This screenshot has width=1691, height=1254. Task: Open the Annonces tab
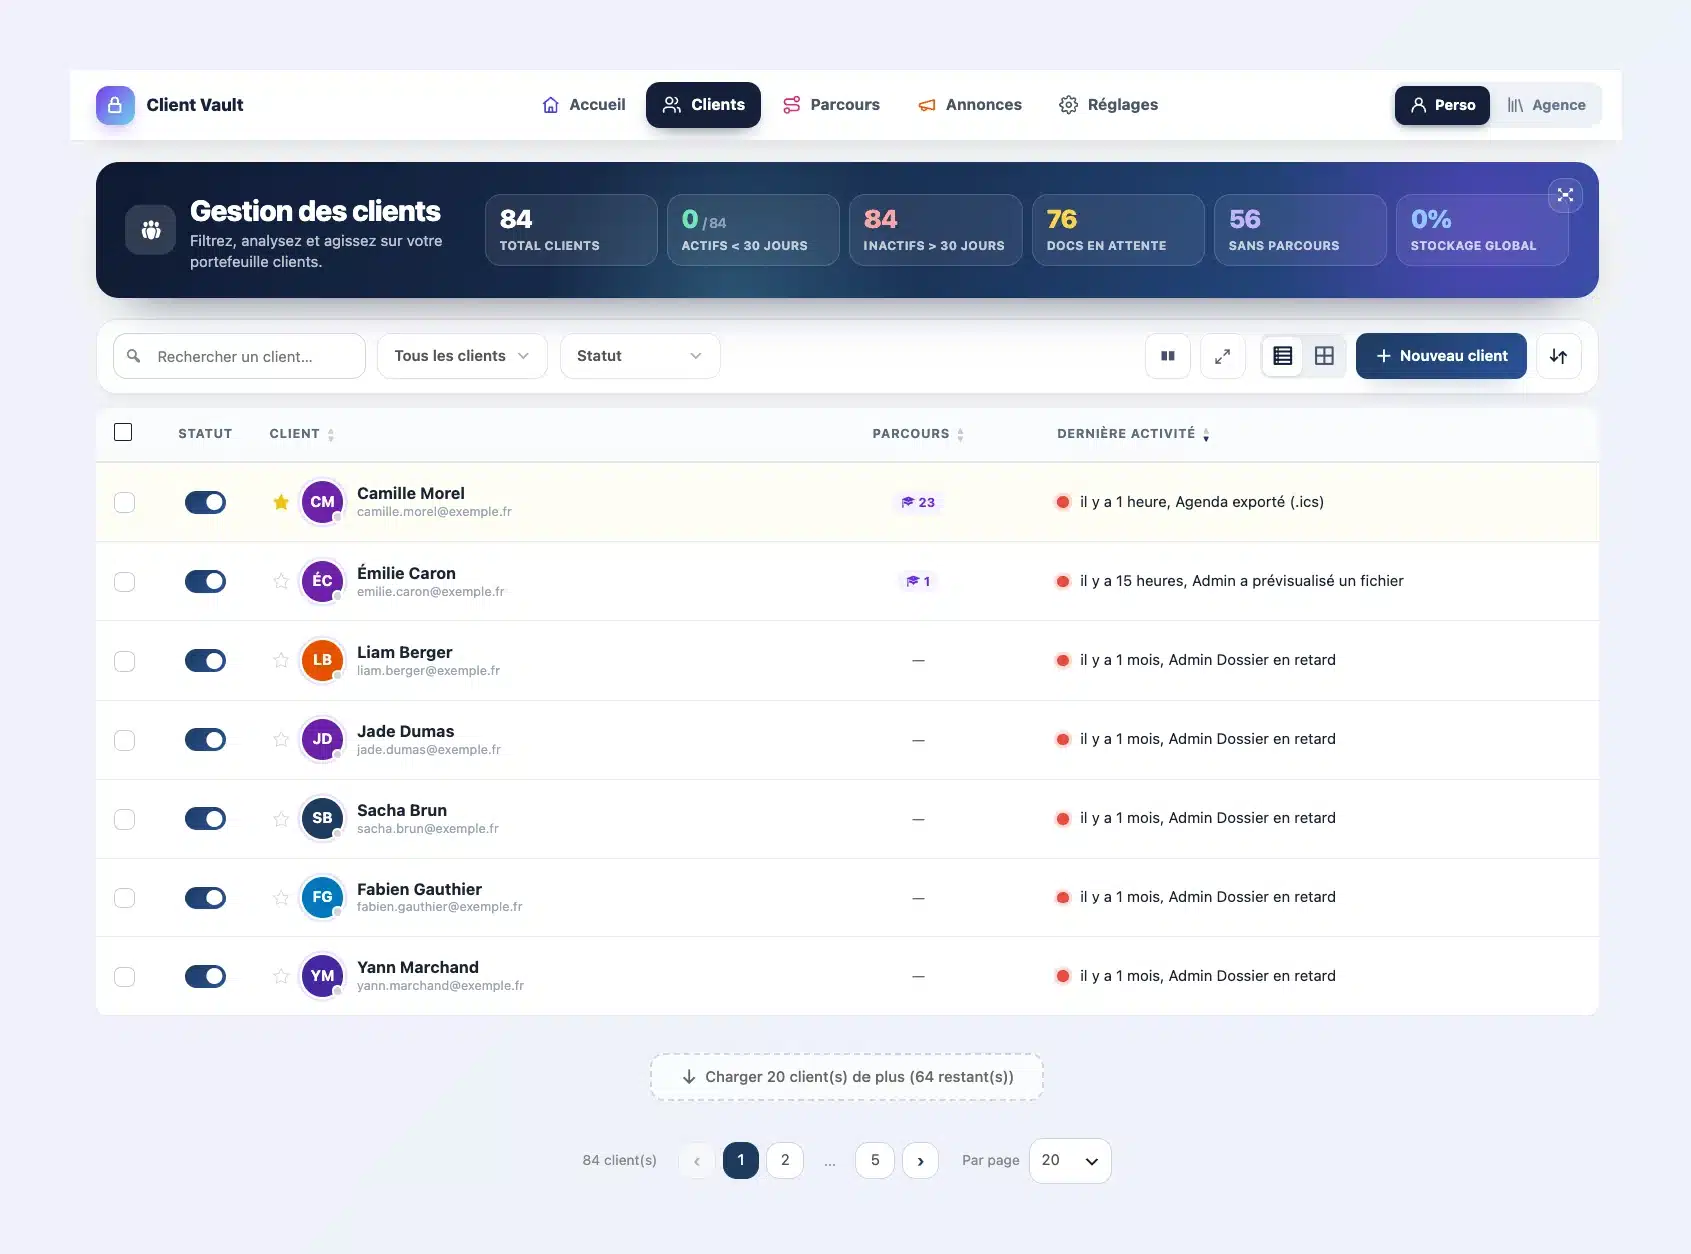970,105
